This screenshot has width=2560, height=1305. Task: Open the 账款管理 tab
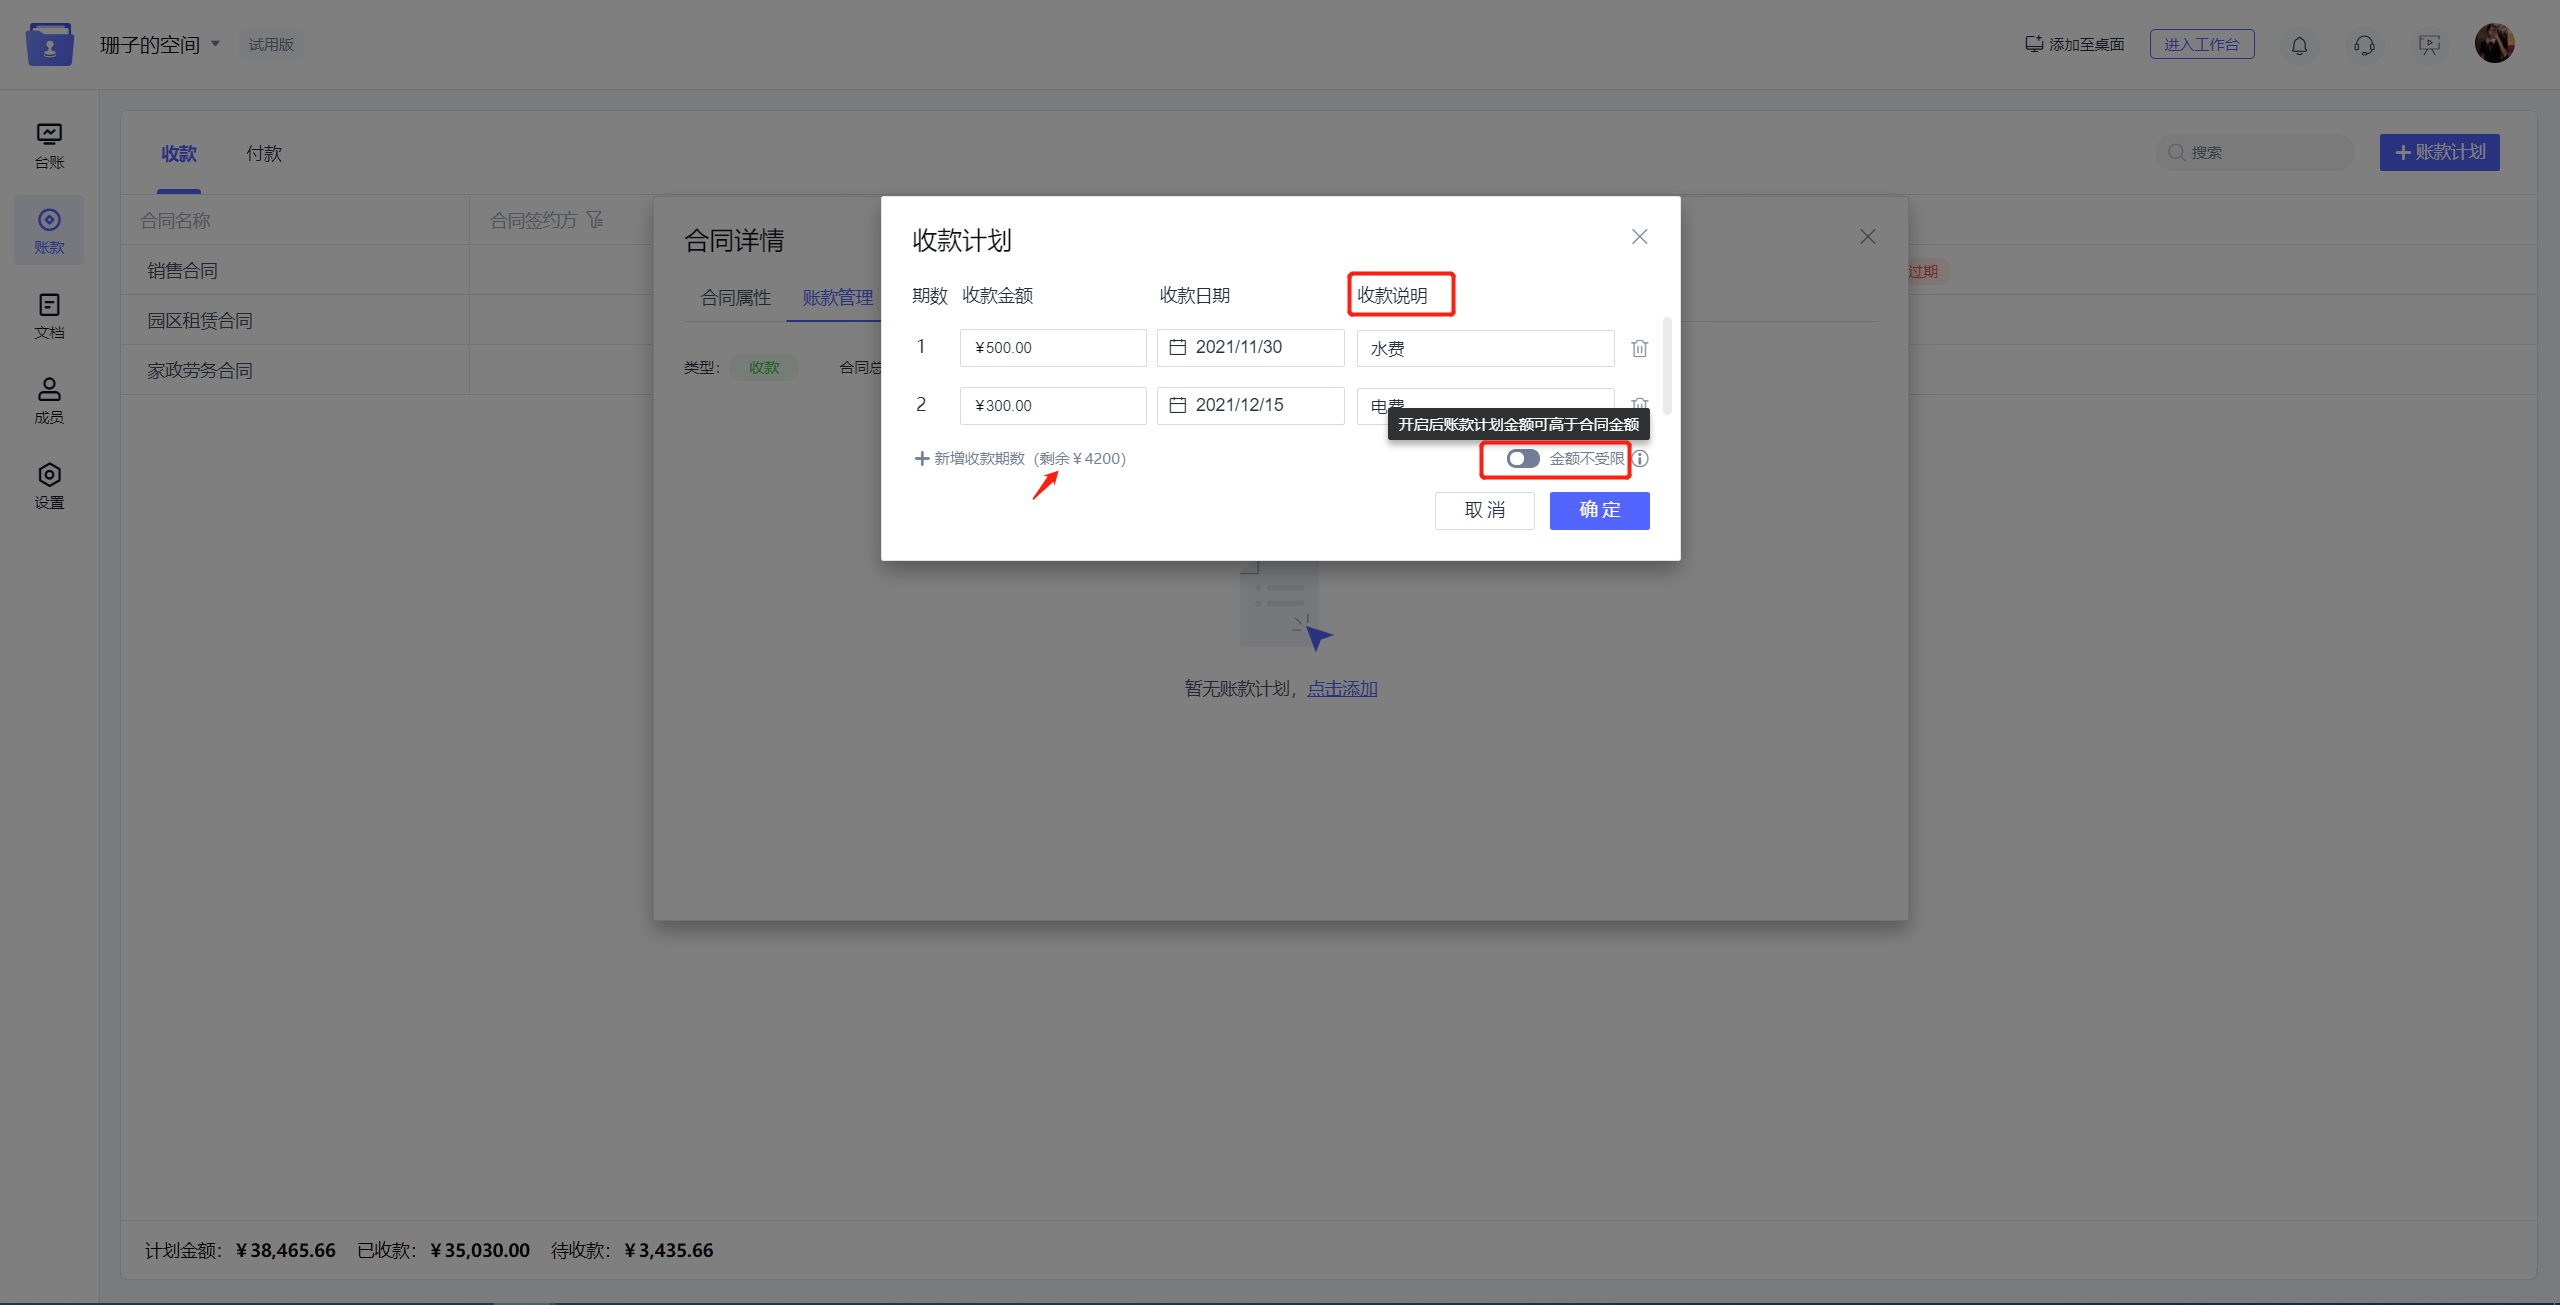click(x=838, y=298)
